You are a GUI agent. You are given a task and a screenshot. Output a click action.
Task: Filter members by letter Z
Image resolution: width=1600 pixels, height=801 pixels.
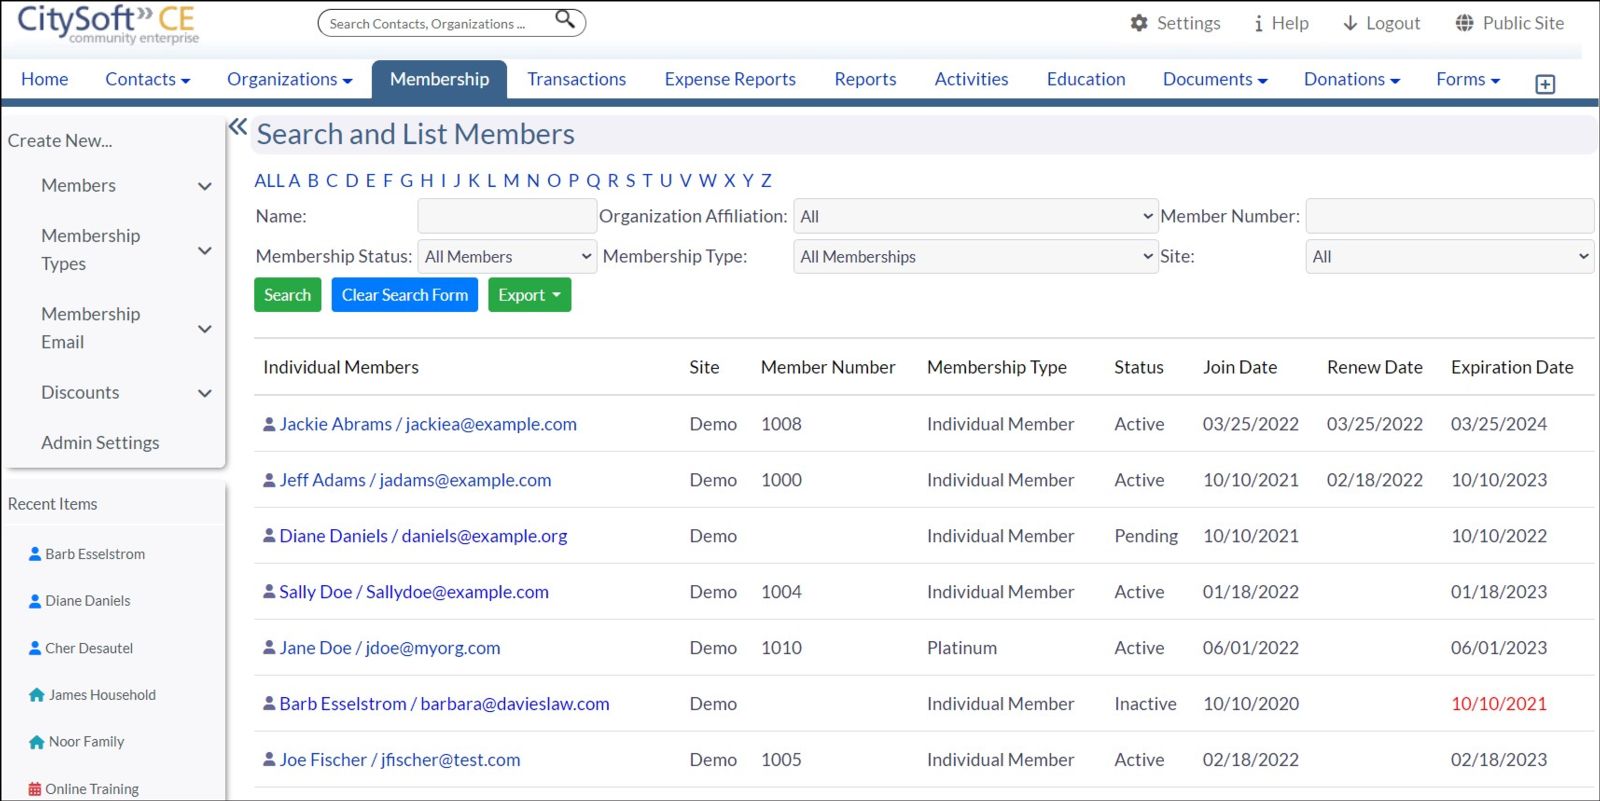[x=766, y=181]
